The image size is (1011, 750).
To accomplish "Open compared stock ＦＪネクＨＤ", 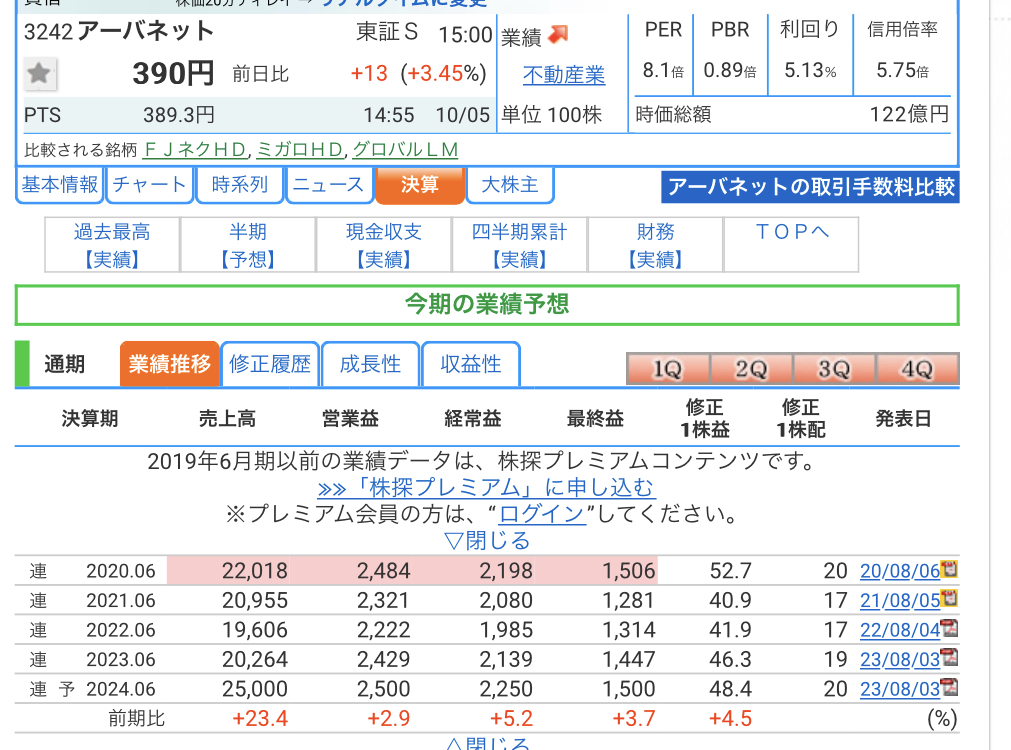I will pyautogui.click(x=195, y=150).
